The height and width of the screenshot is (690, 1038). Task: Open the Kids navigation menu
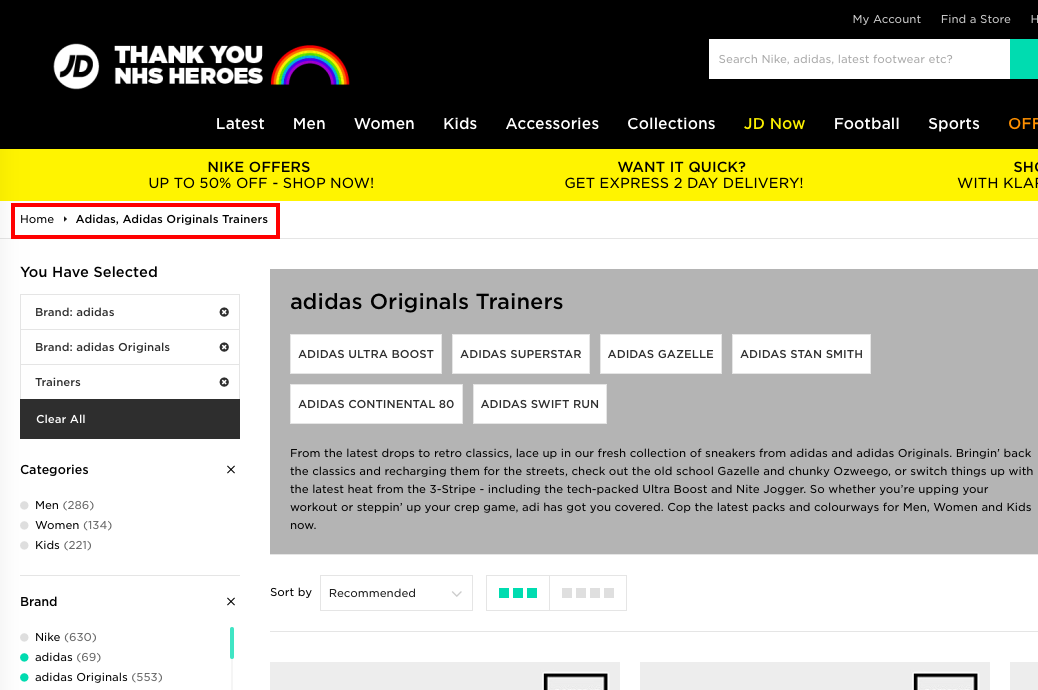tap(460, 124)
